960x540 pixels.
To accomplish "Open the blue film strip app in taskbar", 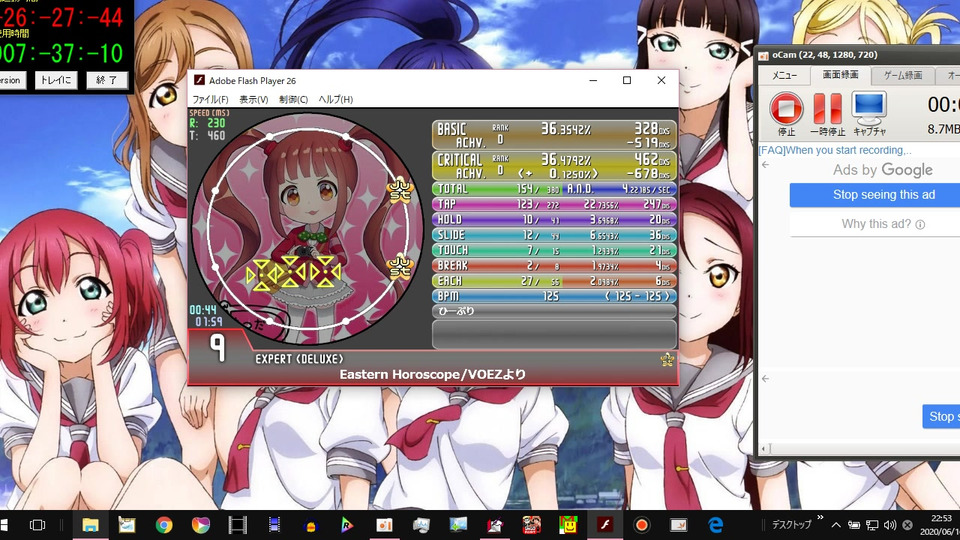I will click(x=274, y=525).
